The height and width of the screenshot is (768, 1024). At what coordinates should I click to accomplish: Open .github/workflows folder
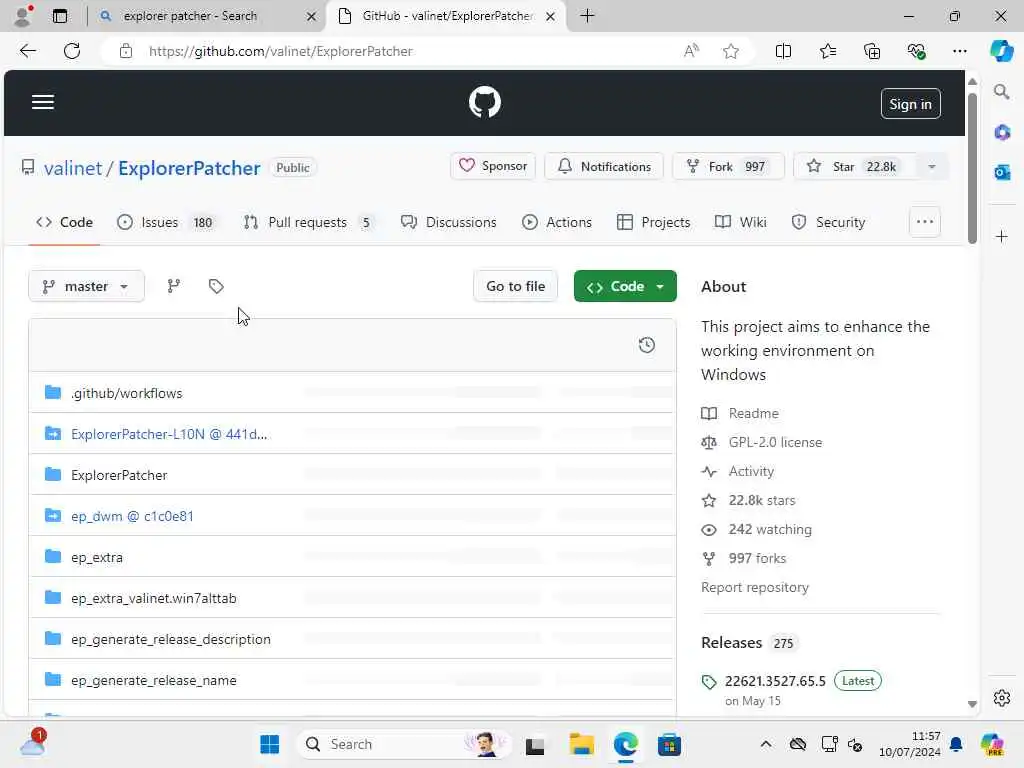click(127, 393)
